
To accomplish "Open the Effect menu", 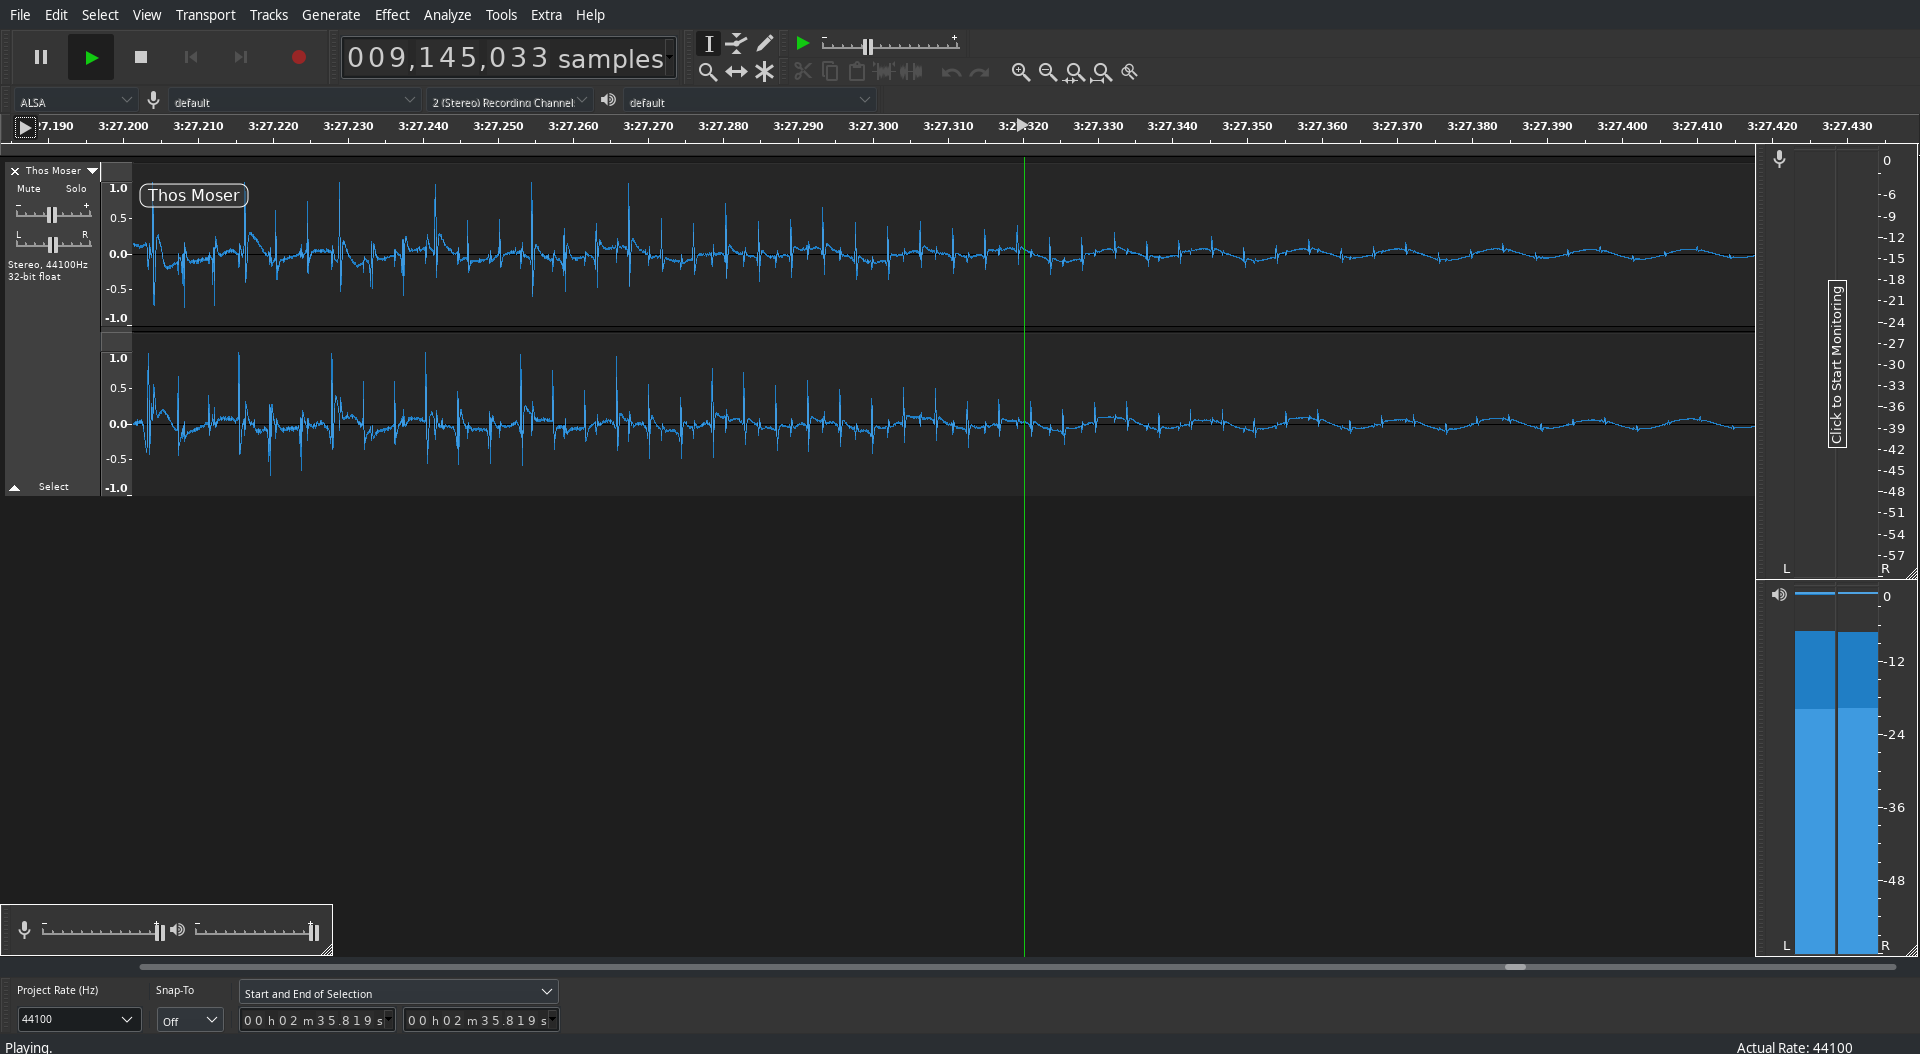I will click(x=392, y=15).
